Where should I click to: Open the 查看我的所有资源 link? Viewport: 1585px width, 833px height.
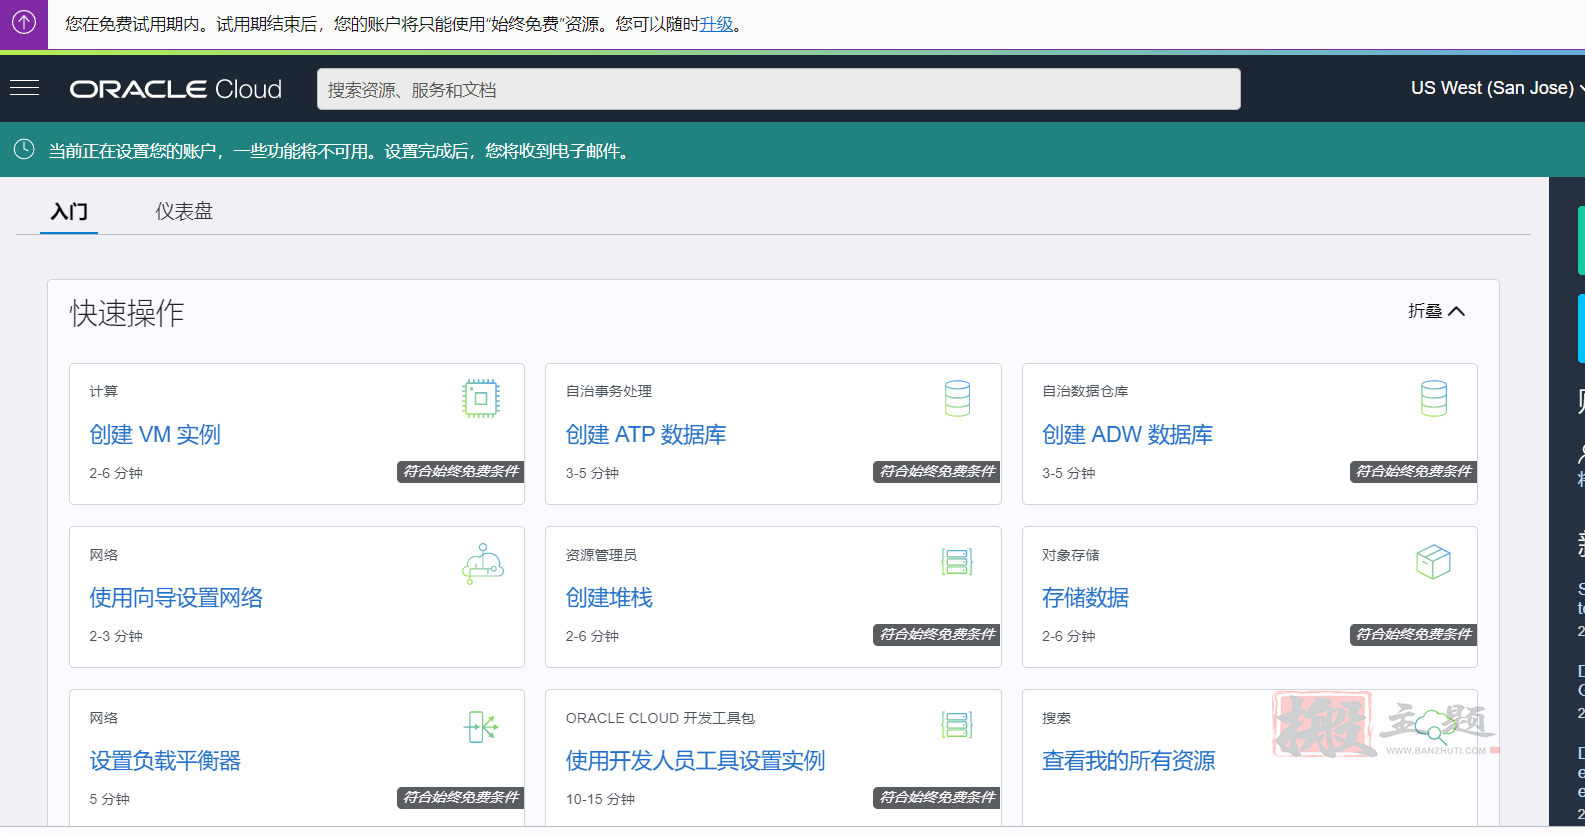tap(1128, 761)
